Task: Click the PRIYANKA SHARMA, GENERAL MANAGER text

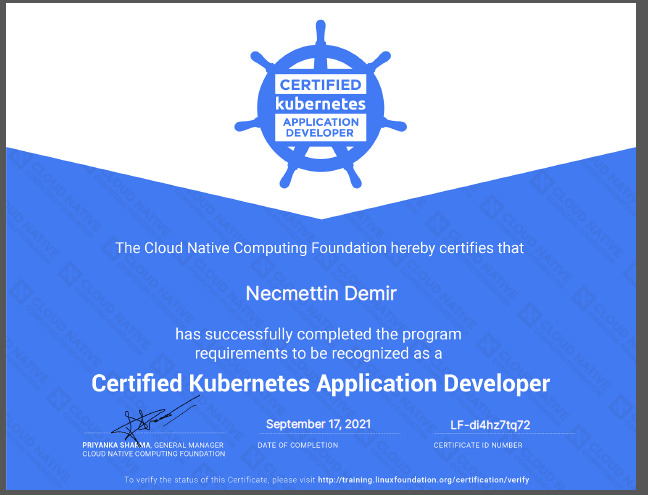Action: point(153,445)
